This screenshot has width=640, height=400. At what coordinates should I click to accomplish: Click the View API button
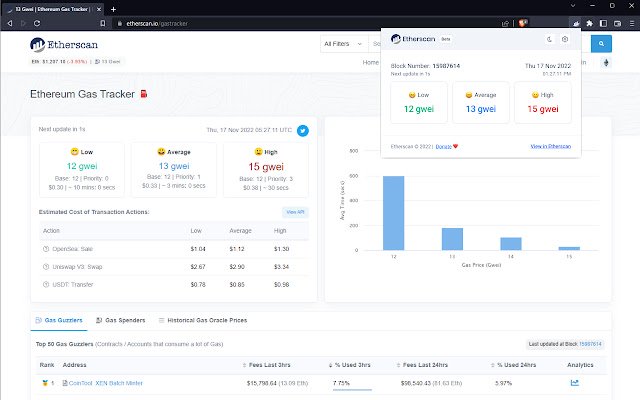pos(295,212)
